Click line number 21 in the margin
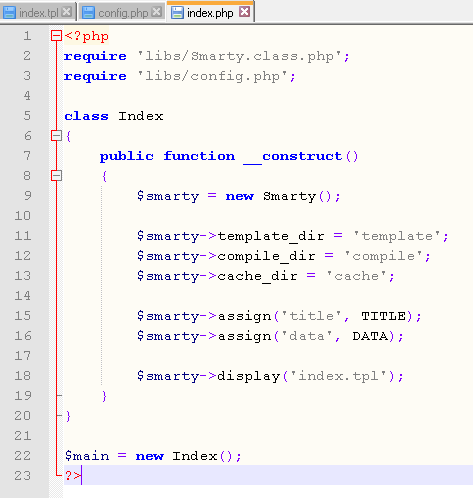Viewport: 473px width, 498px height. coord(23,436)
